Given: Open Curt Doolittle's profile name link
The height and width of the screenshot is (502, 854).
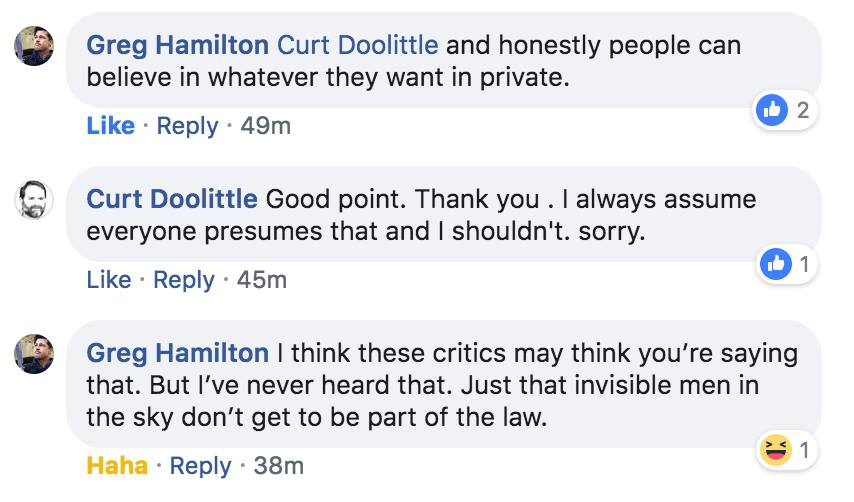Looking at the screenshot, I should tap(172, 198).
